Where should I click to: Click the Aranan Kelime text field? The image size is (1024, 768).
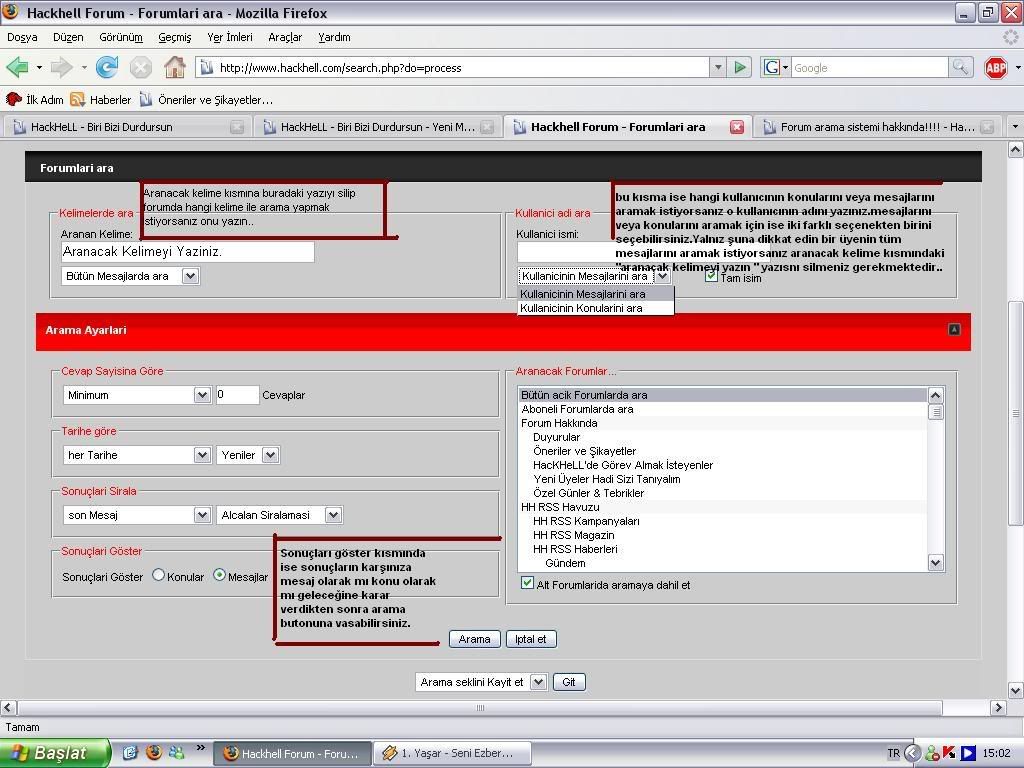187,252
